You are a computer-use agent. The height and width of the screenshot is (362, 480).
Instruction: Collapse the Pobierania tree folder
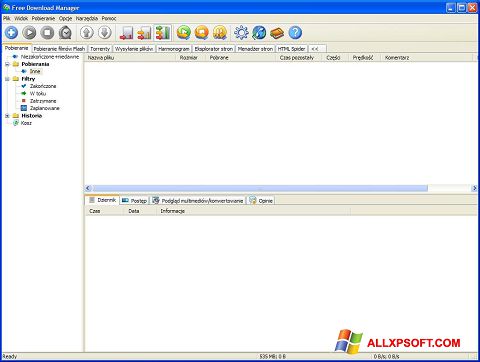[7, 64]
